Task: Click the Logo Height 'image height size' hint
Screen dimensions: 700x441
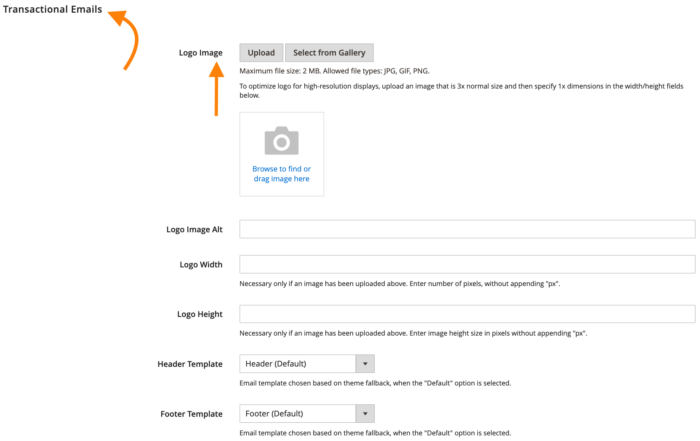Action: point(413,333)
